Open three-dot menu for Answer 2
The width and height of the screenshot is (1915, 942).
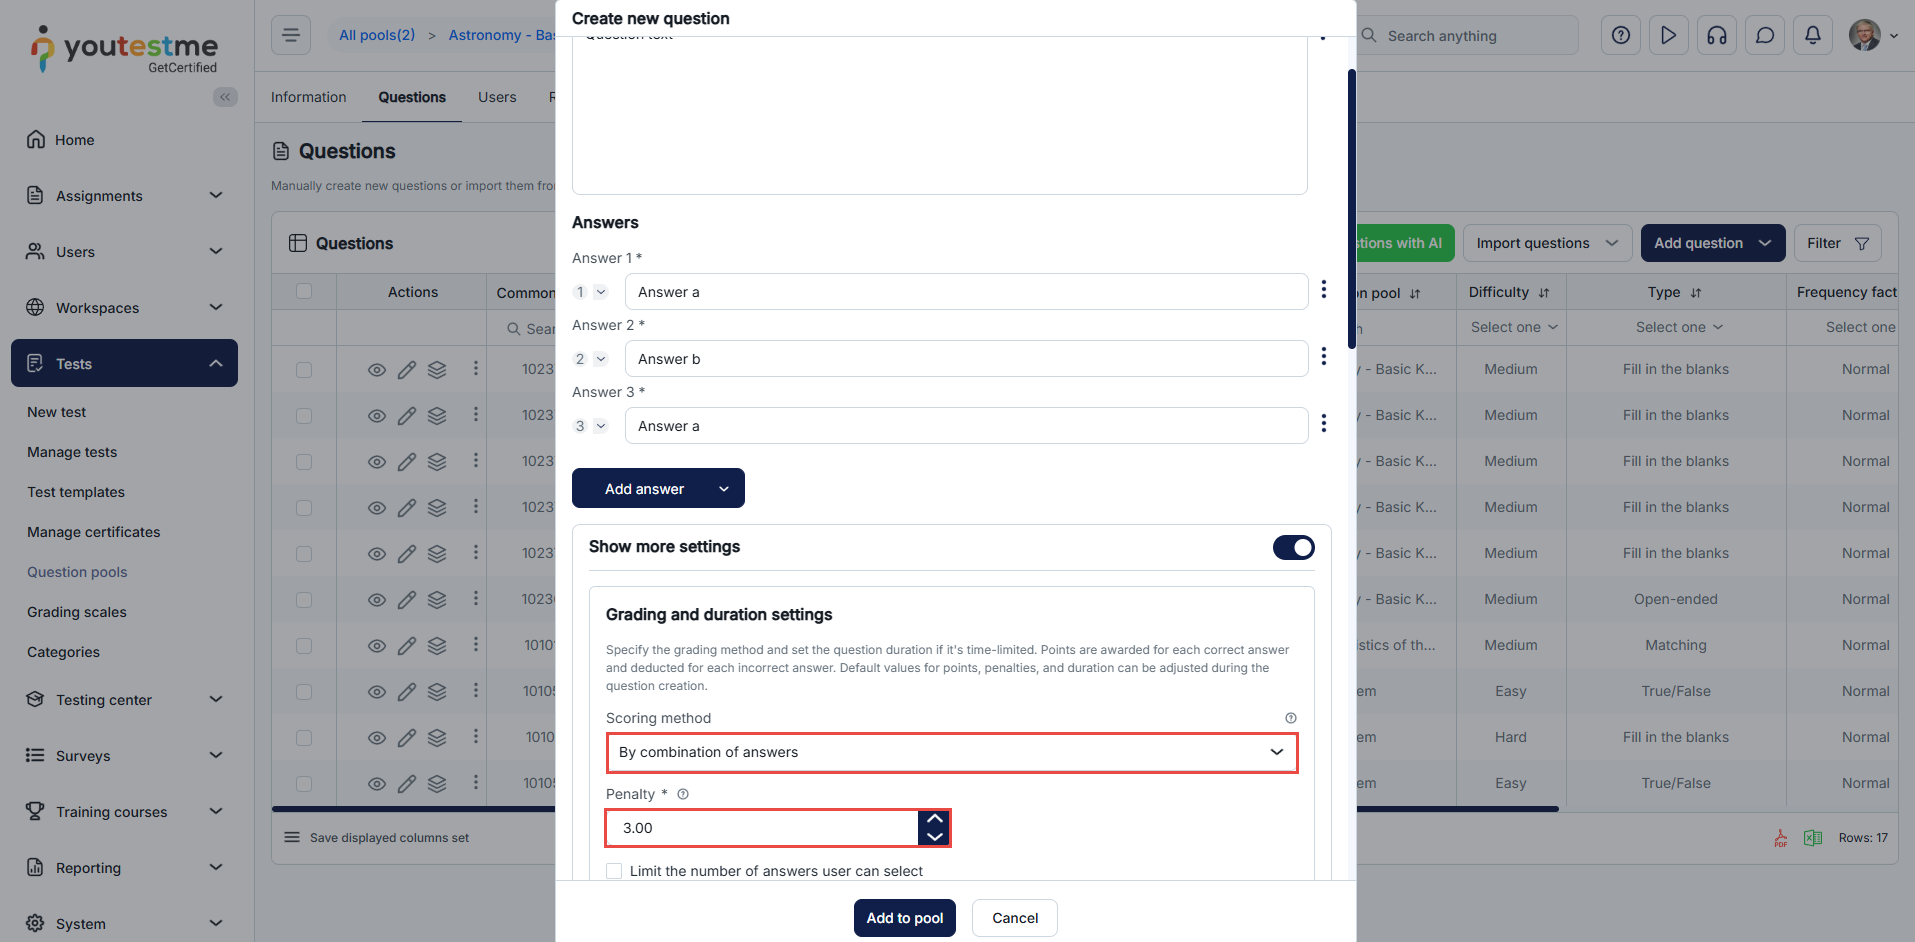click(x=1323, y=357)
